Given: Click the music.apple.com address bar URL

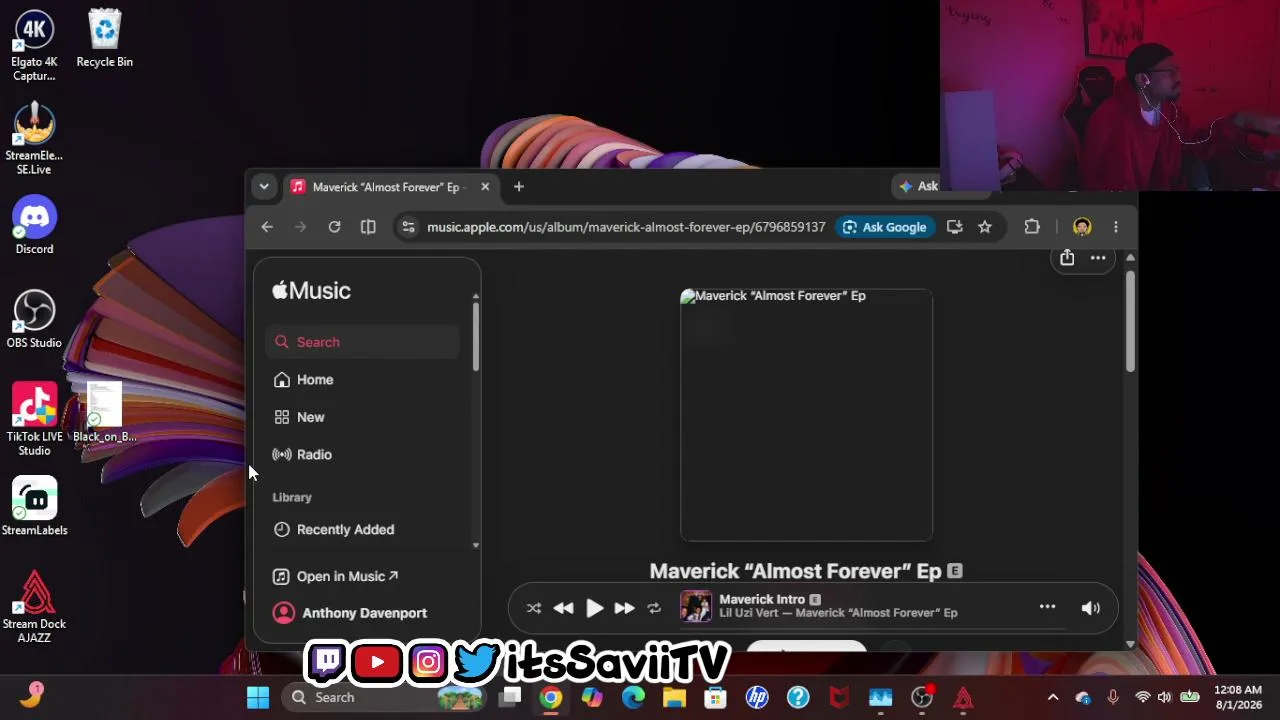Looking at the screenshot, I should tap(626, 227).
